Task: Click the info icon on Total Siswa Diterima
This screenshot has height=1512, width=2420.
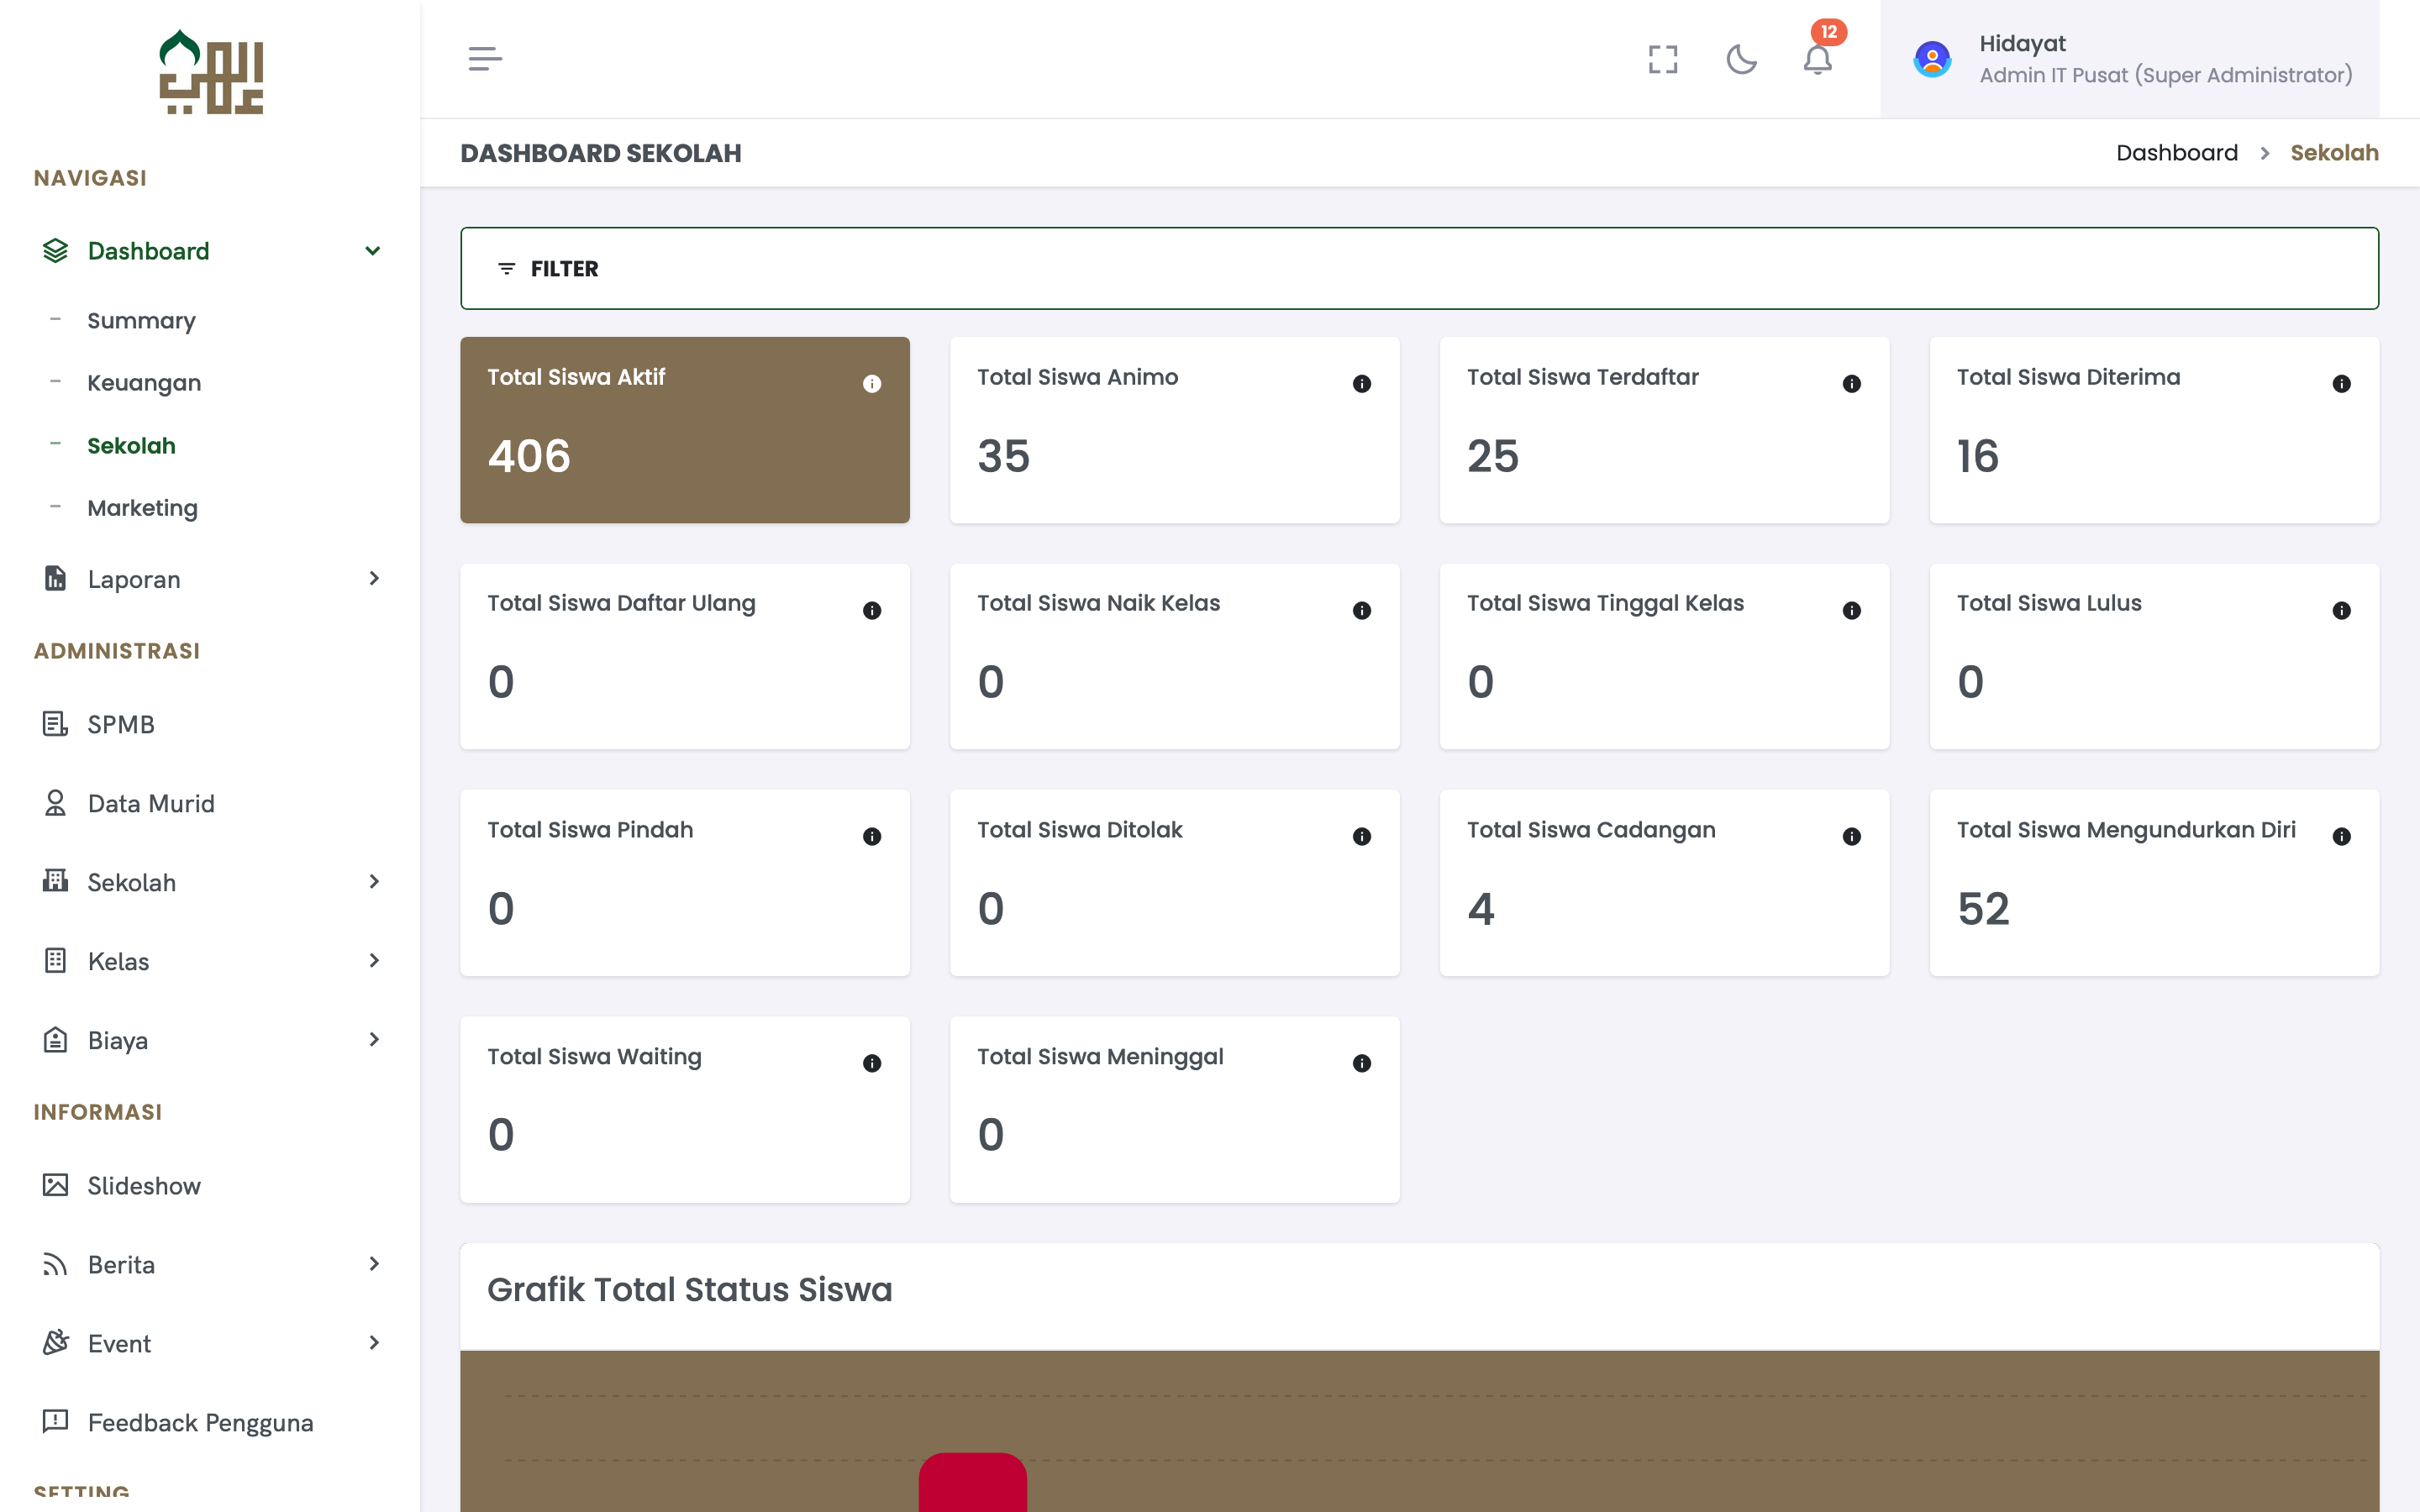Action: point(2342,384)
